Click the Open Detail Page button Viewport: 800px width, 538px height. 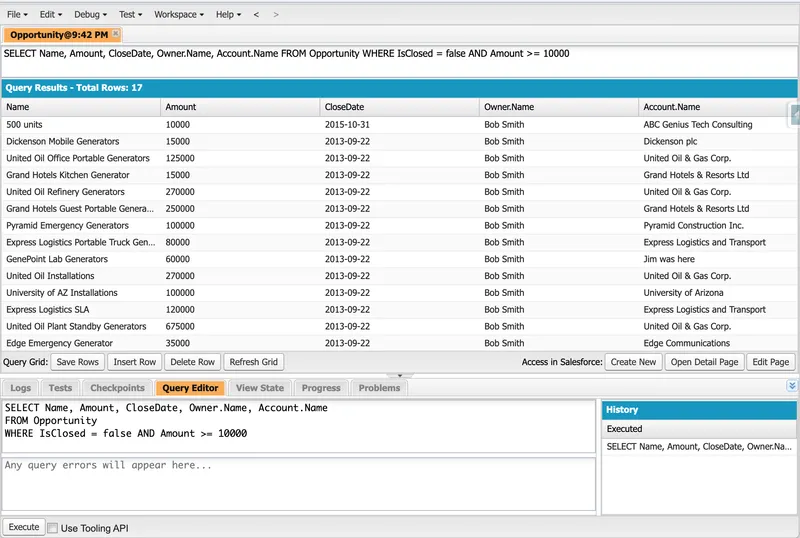tap(704, 362)
